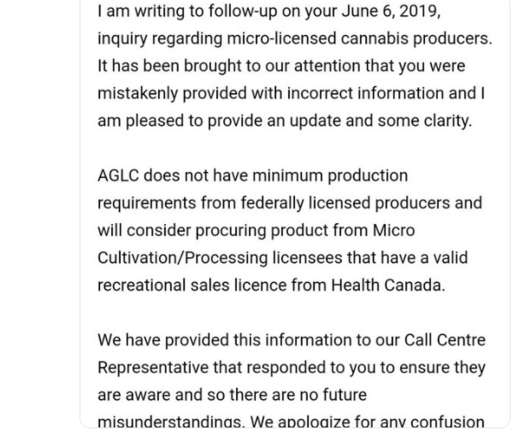Click the words "are aware and so there"
This screenshot has width=531, height=442.
click(x=186, y=395)
